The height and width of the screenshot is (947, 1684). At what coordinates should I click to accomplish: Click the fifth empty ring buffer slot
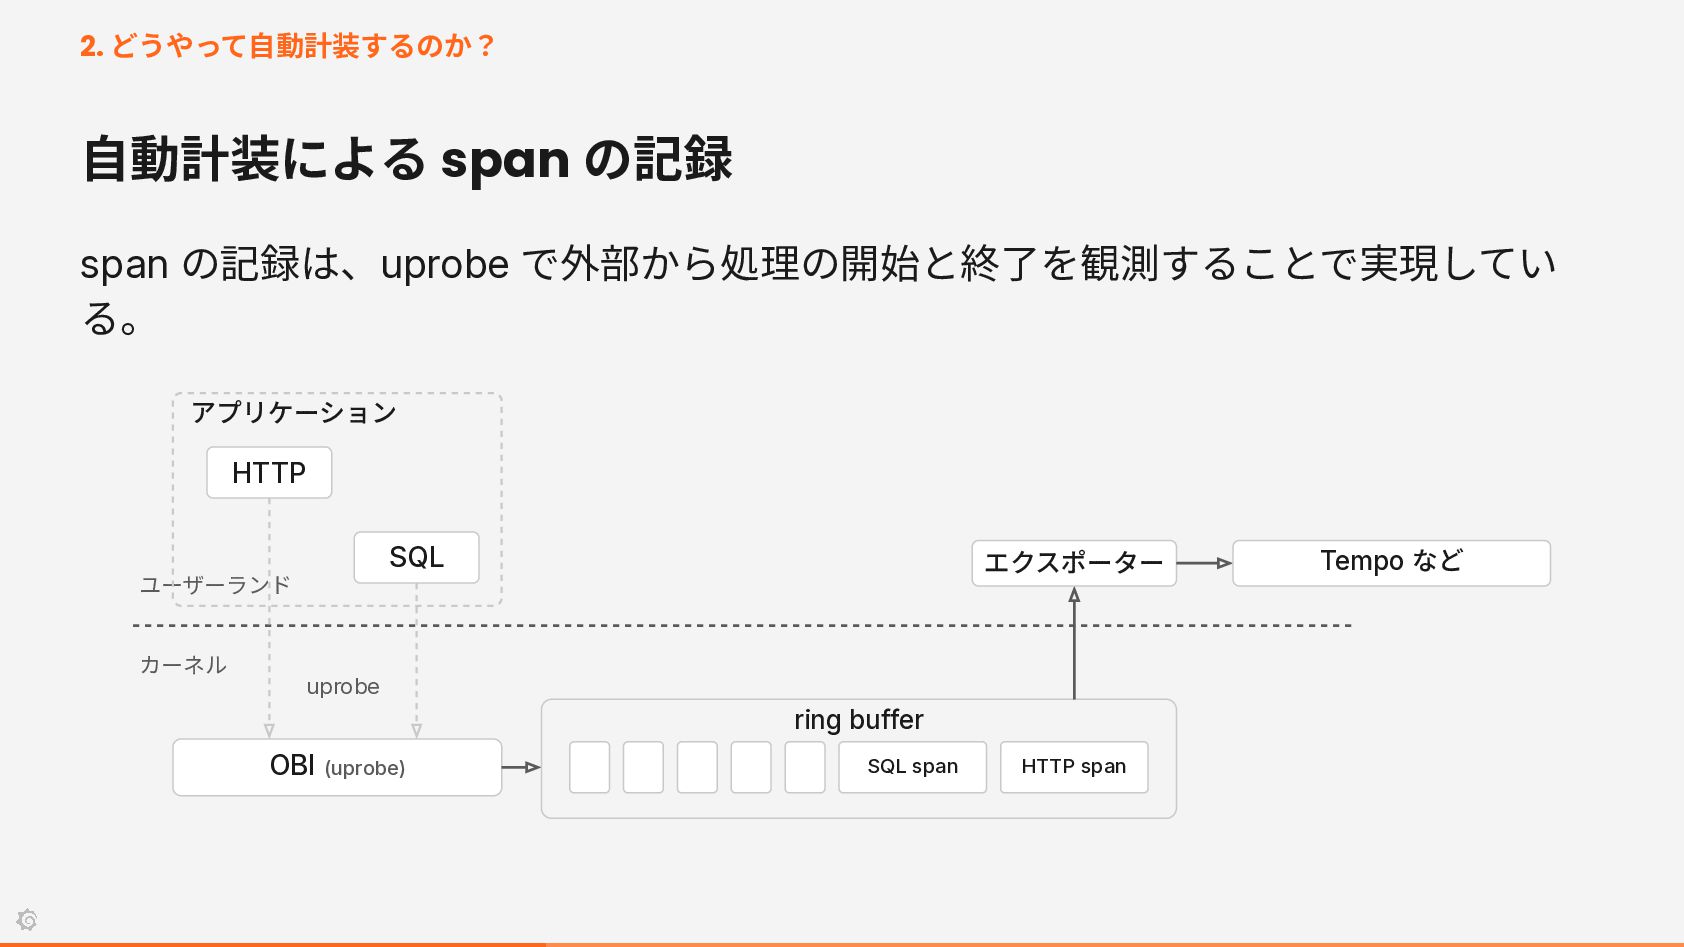point(805,767)
